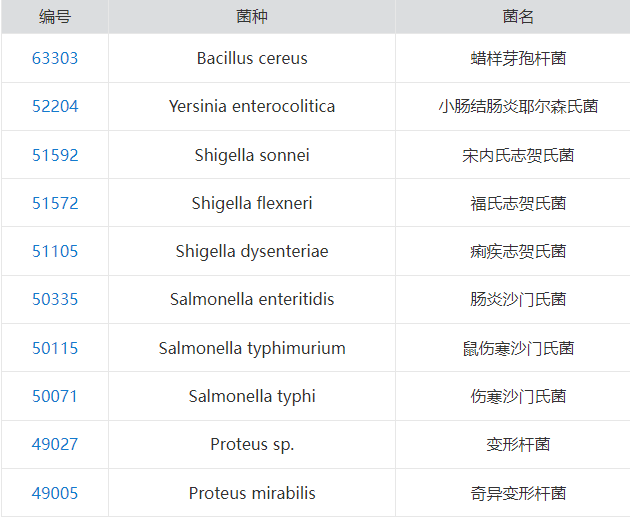
Task: Open strain number 51592 link
Action: coord(55,155)
